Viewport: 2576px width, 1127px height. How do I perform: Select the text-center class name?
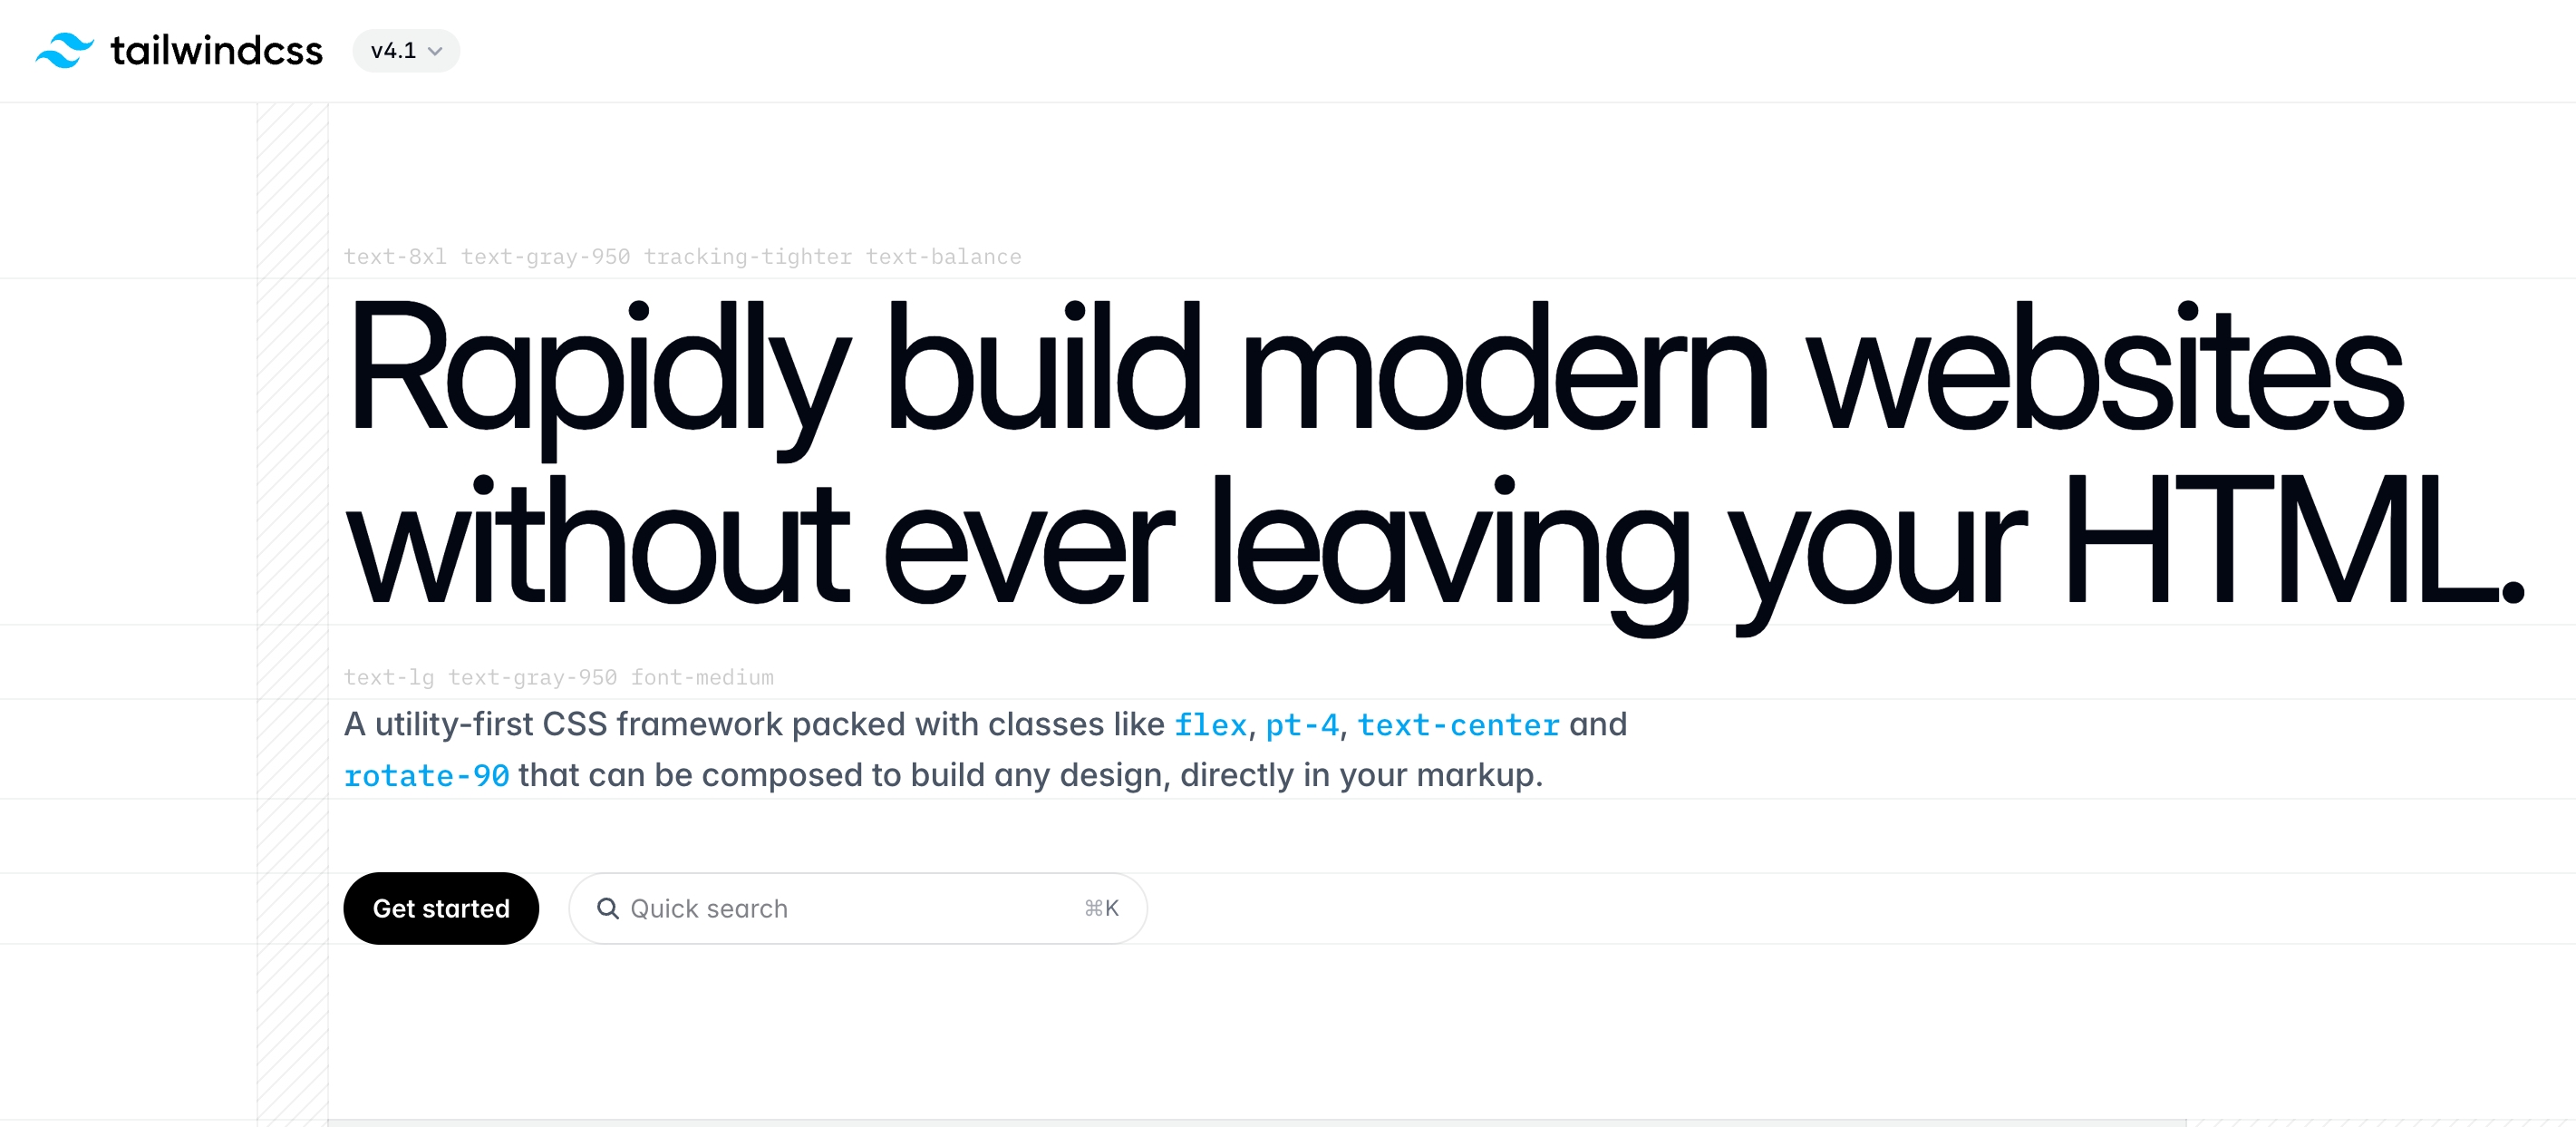click(x=1458, y=725)
